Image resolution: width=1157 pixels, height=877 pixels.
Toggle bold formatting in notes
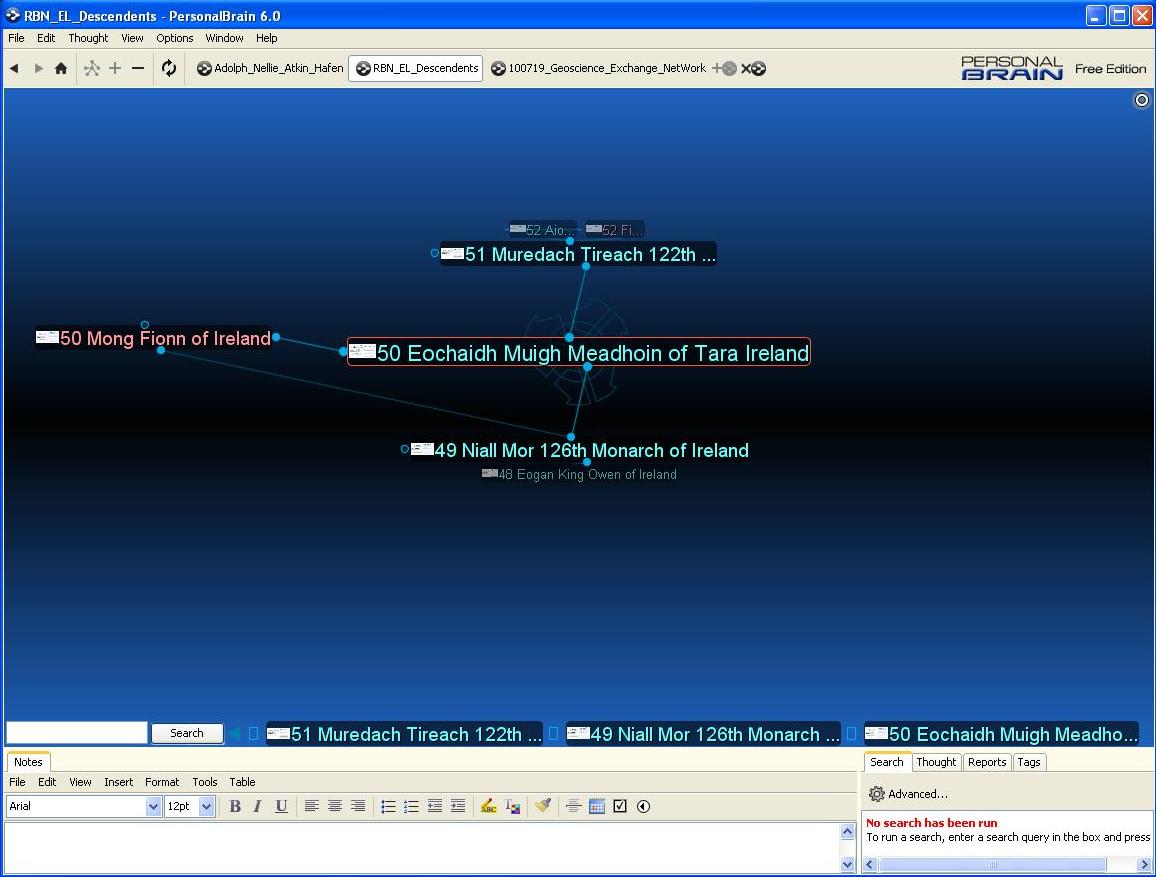pyautogui.click(x=235, y=806)
